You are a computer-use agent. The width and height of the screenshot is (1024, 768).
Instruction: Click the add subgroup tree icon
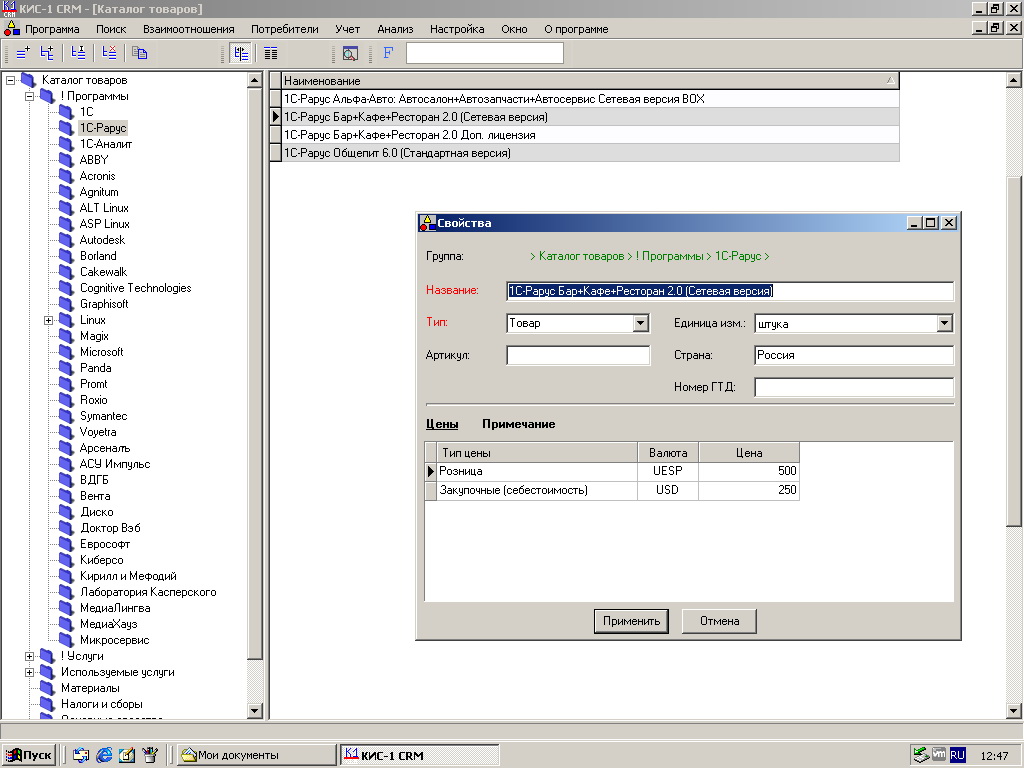47,53
